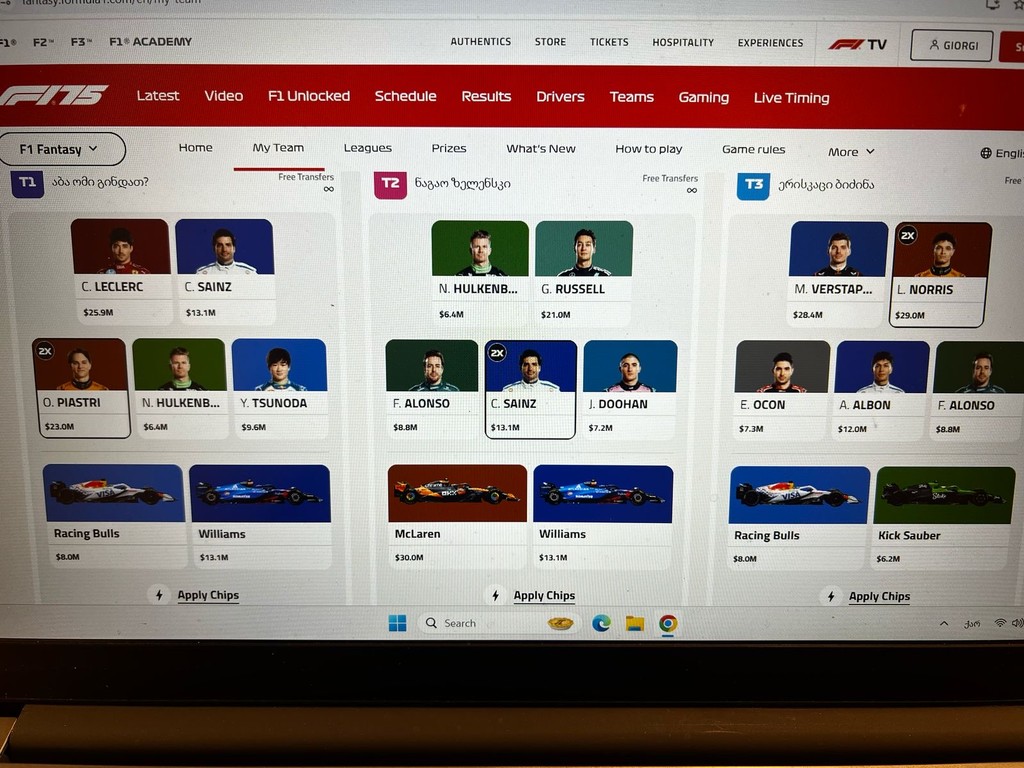Select the O. Piastri driver card
1024x768 pixels.
pyautogui.click(x=81, y=388)
